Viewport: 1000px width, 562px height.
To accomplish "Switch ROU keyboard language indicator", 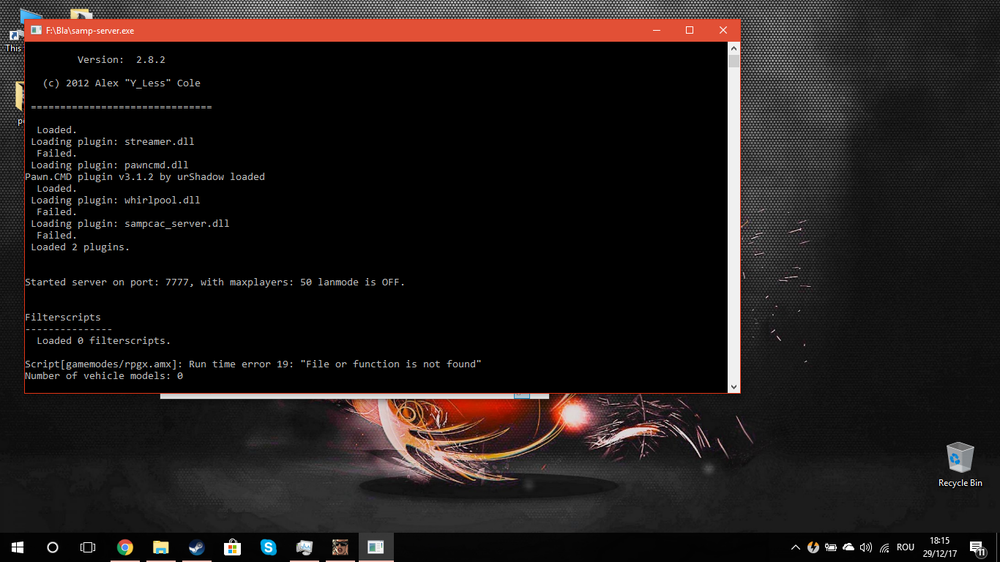I will tap(905, 547).
